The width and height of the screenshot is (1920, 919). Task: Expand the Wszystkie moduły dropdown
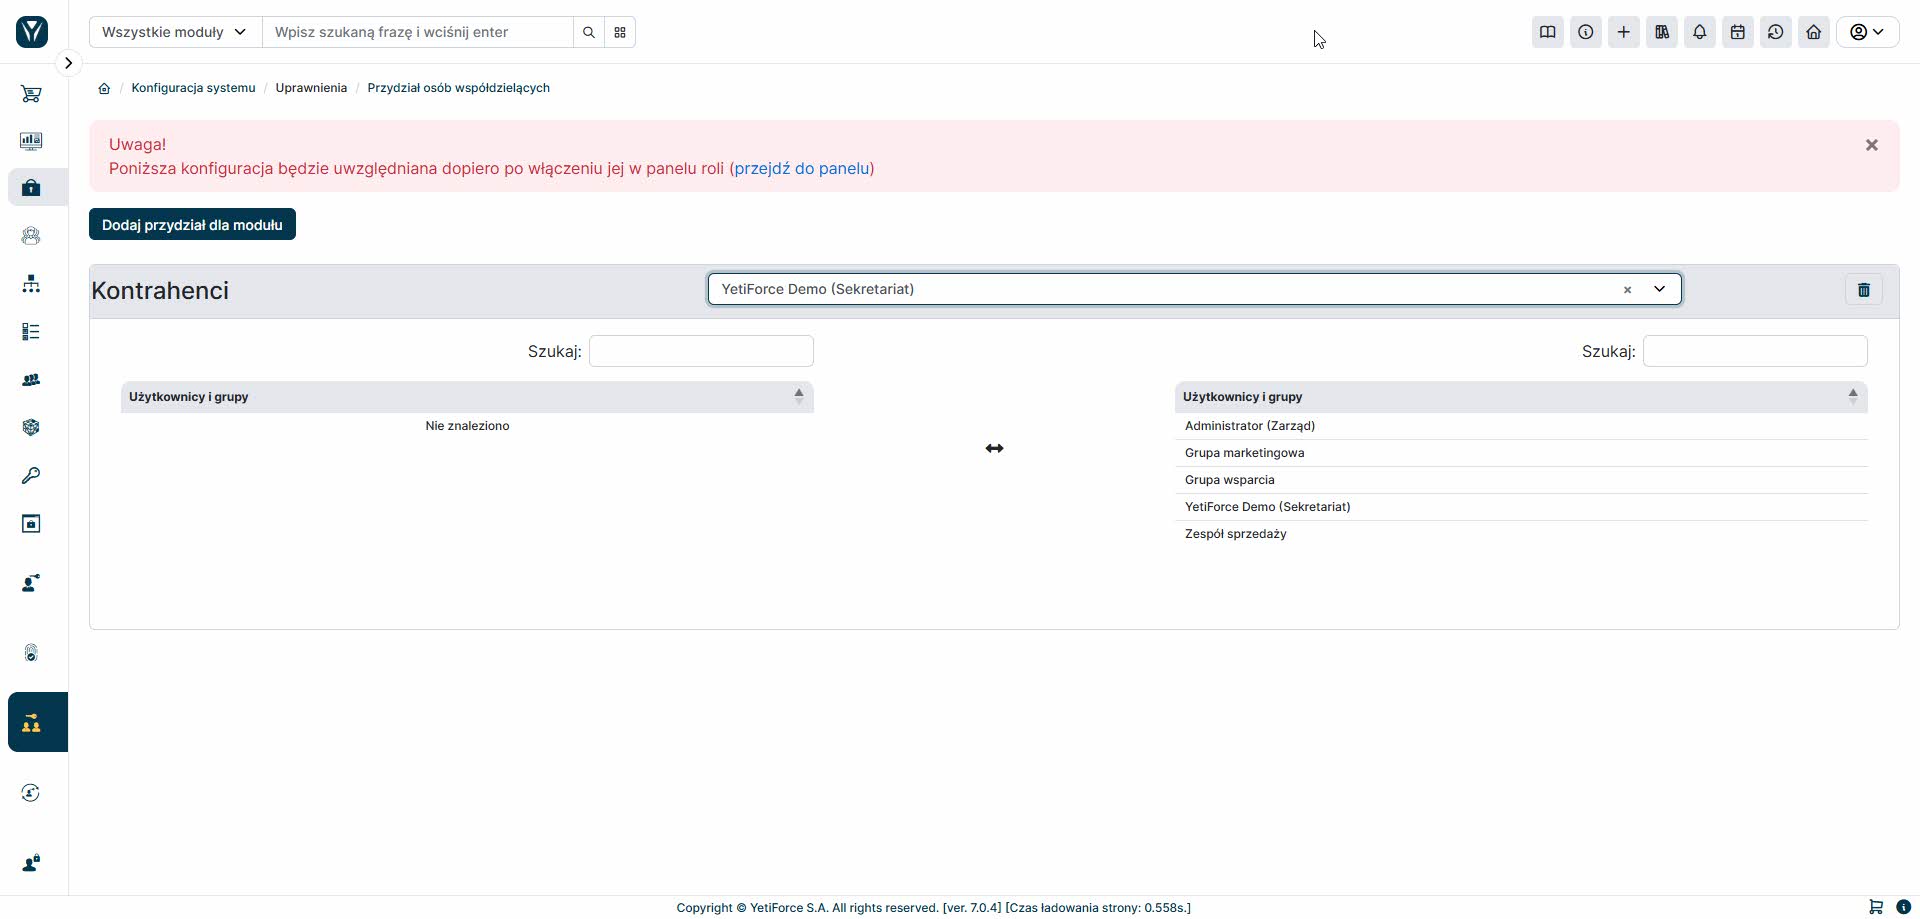tap(175, 32)
